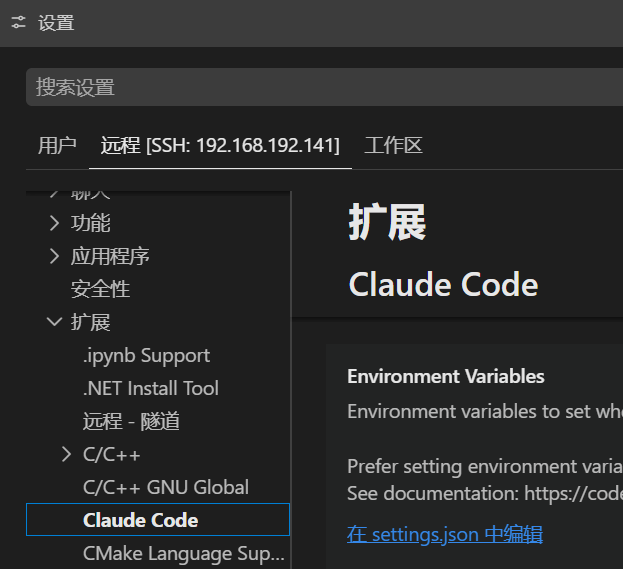Viewport: 623px width, 569px height.
Task: Collapse the 扩展 category chevron
Action: click(54, 322)
